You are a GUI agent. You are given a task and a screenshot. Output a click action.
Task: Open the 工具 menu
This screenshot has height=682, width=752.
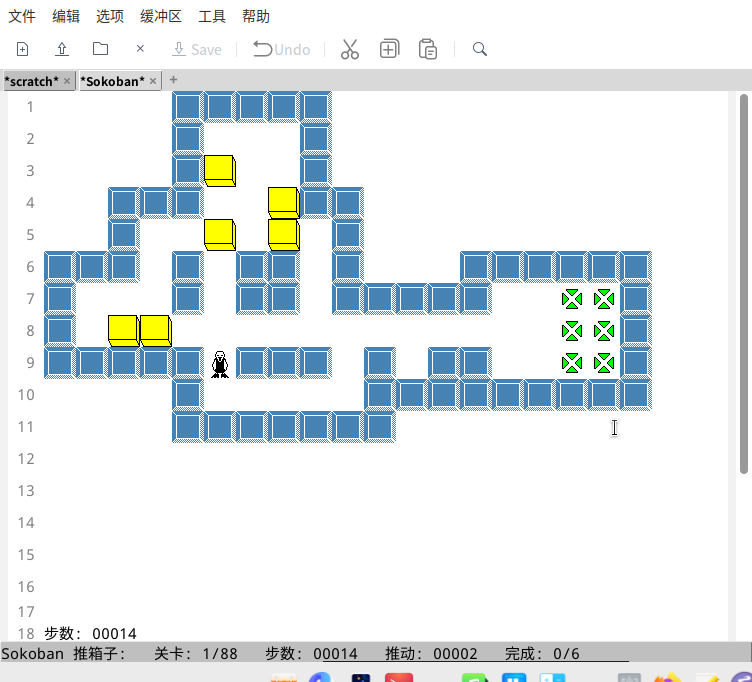(212, 16)
